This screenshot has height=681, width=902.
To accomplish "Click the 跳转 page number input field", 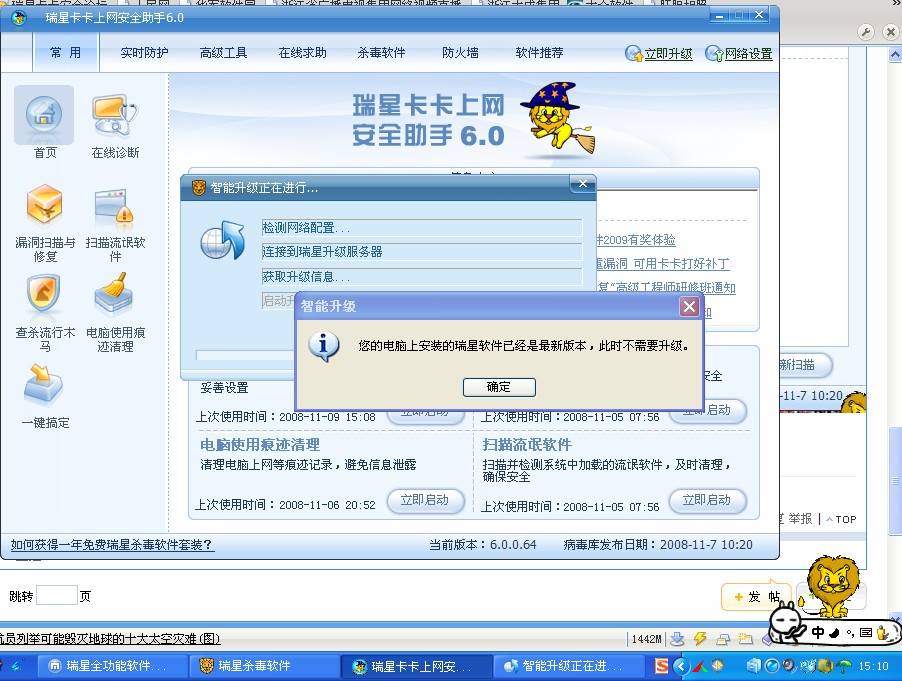I will click(57, 595).
